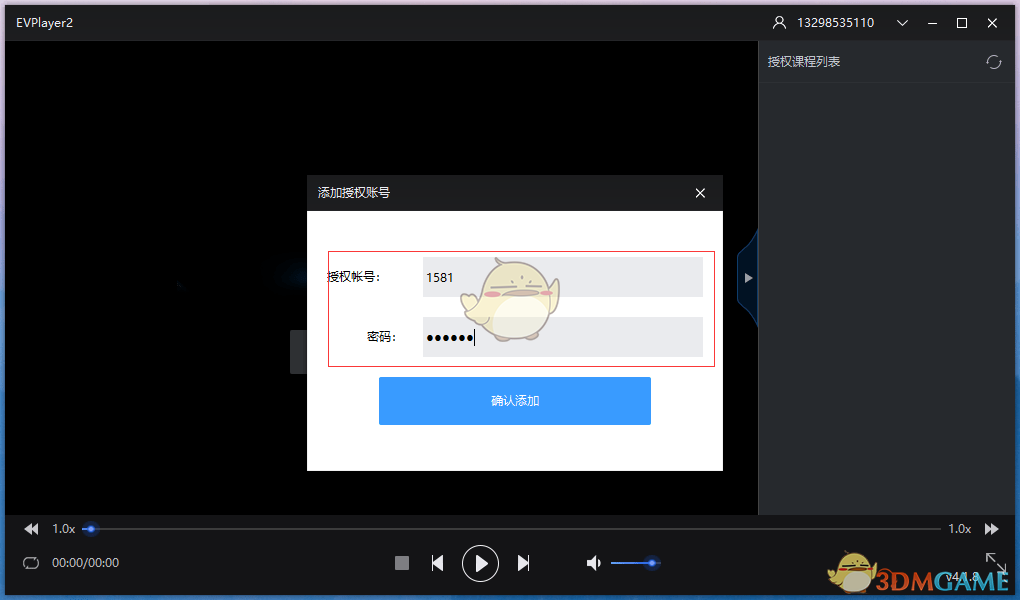Refresh the 授权课程列表 panel

pyautogui.click(x=993, y=61)
